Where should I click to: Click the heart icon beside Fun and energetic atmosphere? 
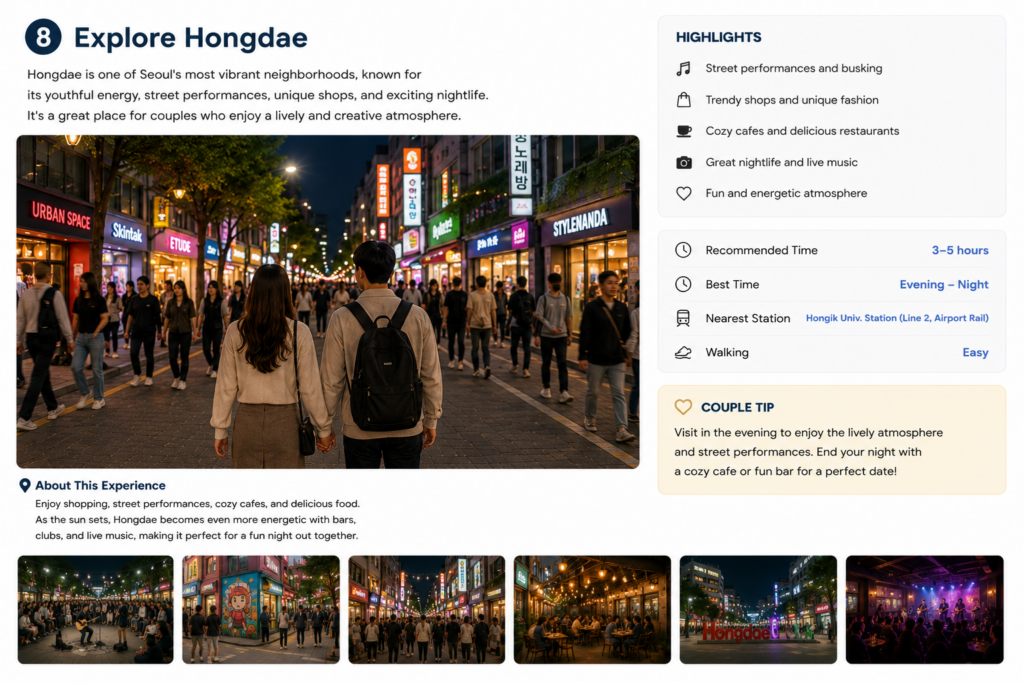click(x=683, y=193)
